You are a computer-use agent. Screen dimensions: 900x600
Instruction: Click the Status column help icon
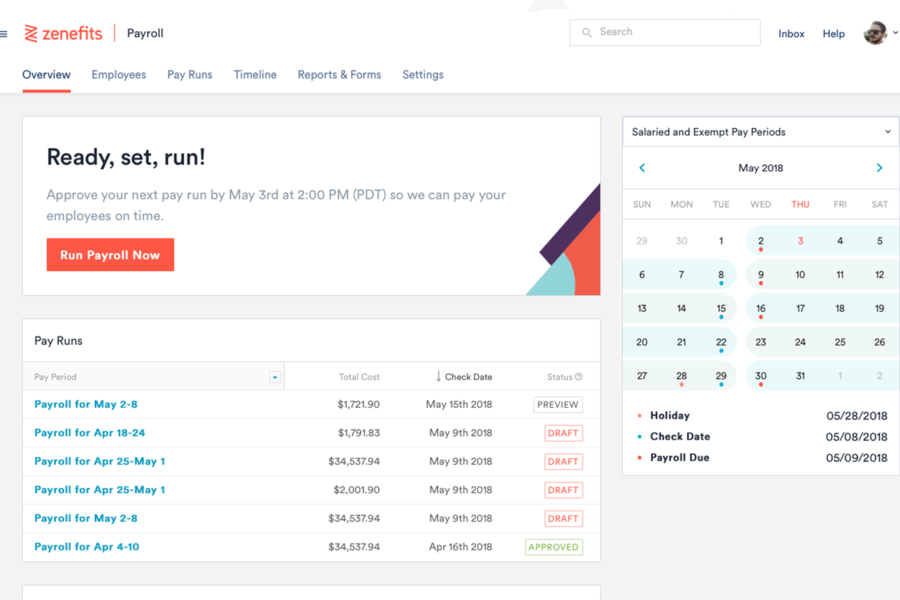(x=575, y=376)
